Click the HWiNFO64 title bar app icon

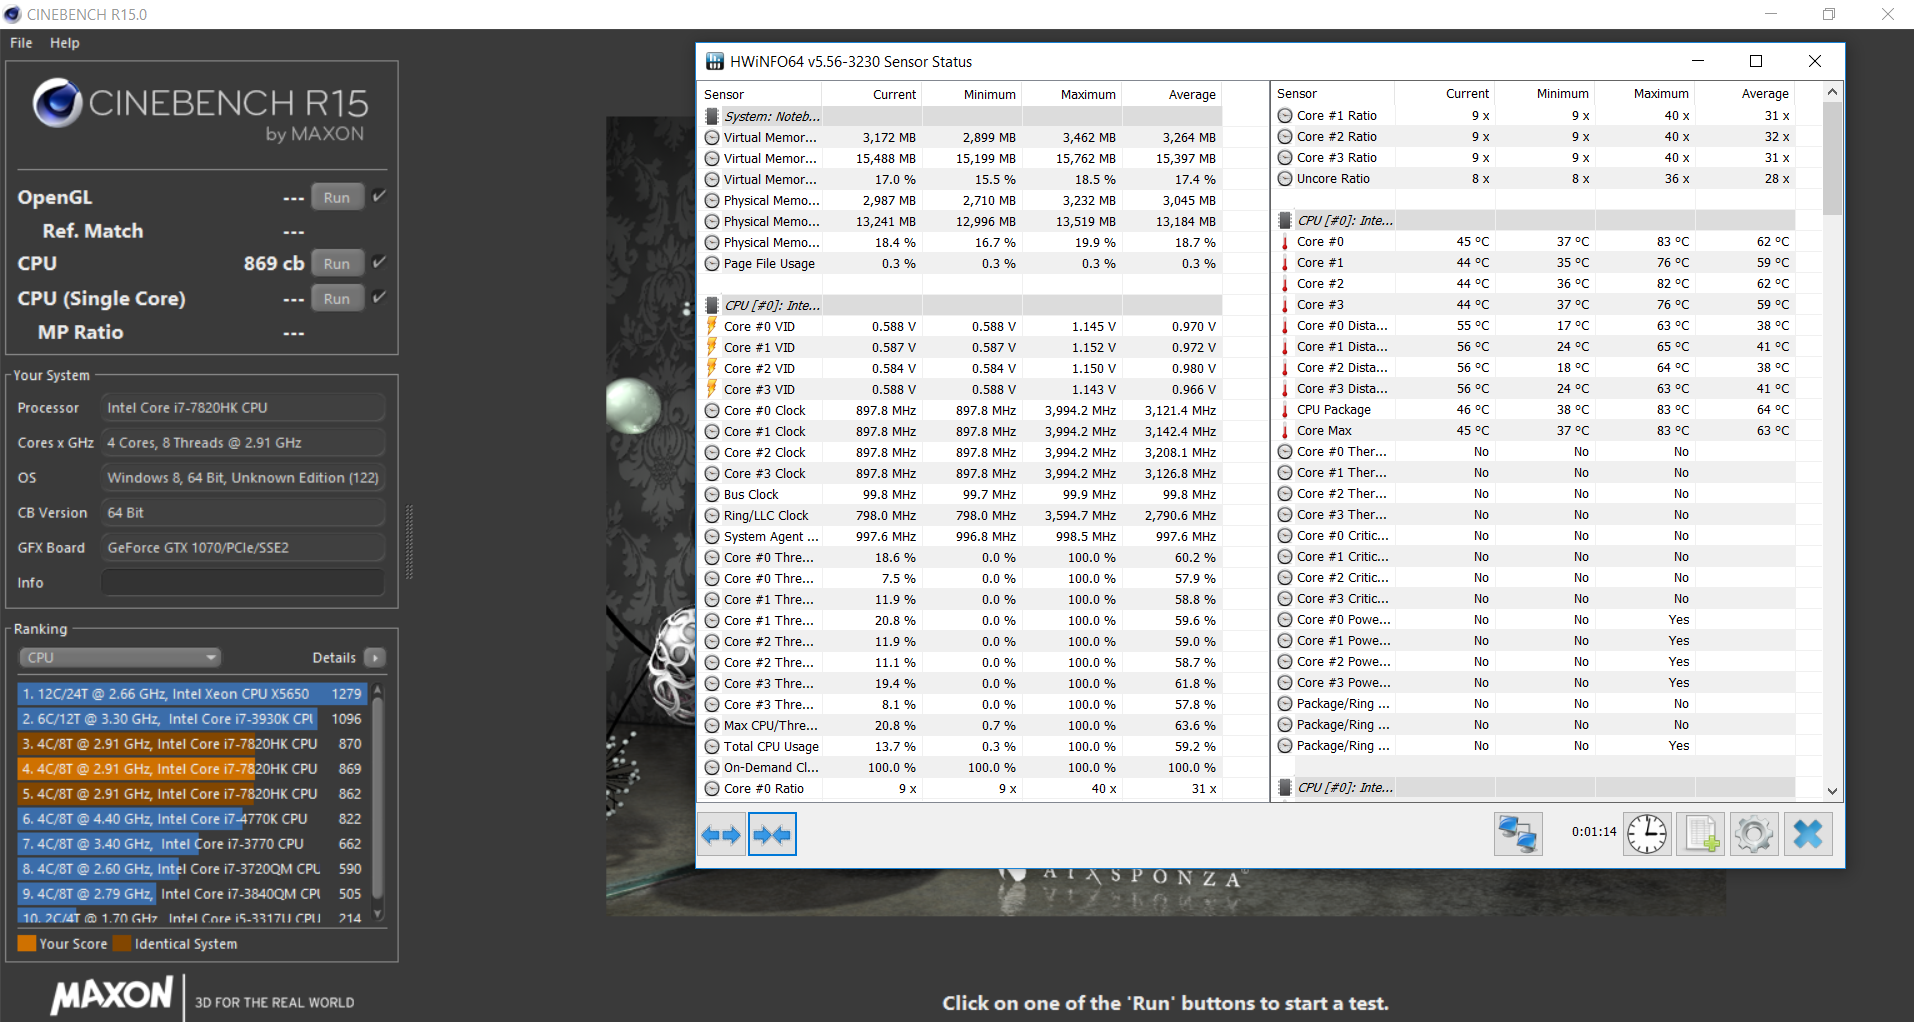click(714, 61)
